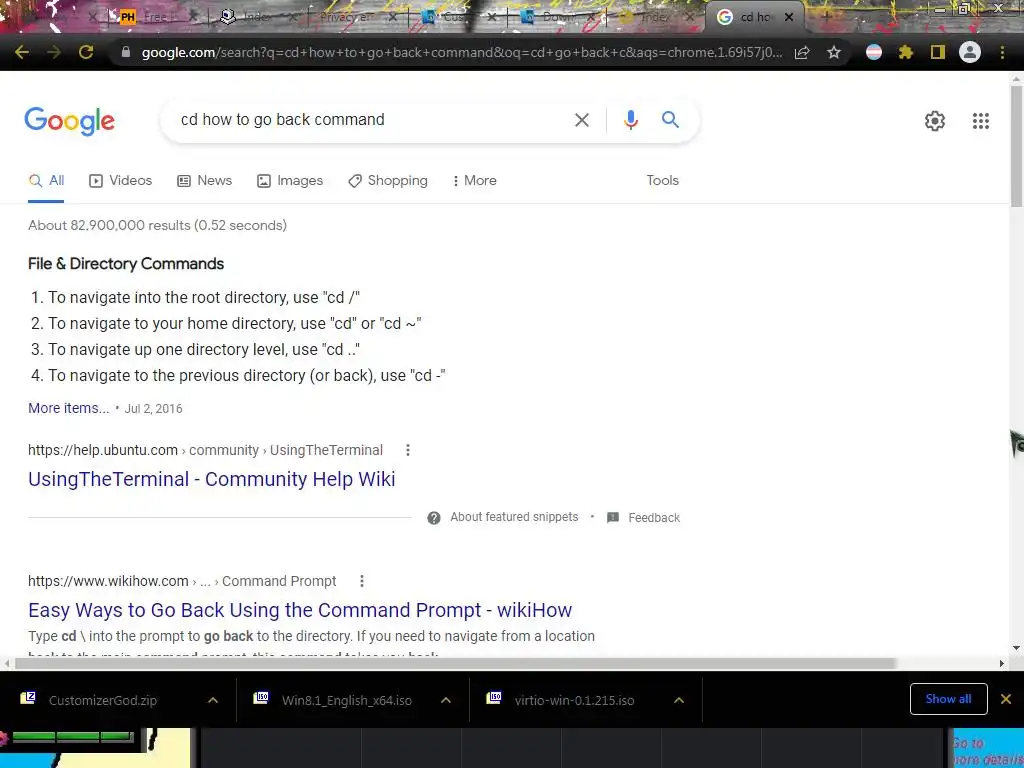The height and width of the screenshot is (768, 1024).
Task: Share this page from address bar
Action: [802, 52]
